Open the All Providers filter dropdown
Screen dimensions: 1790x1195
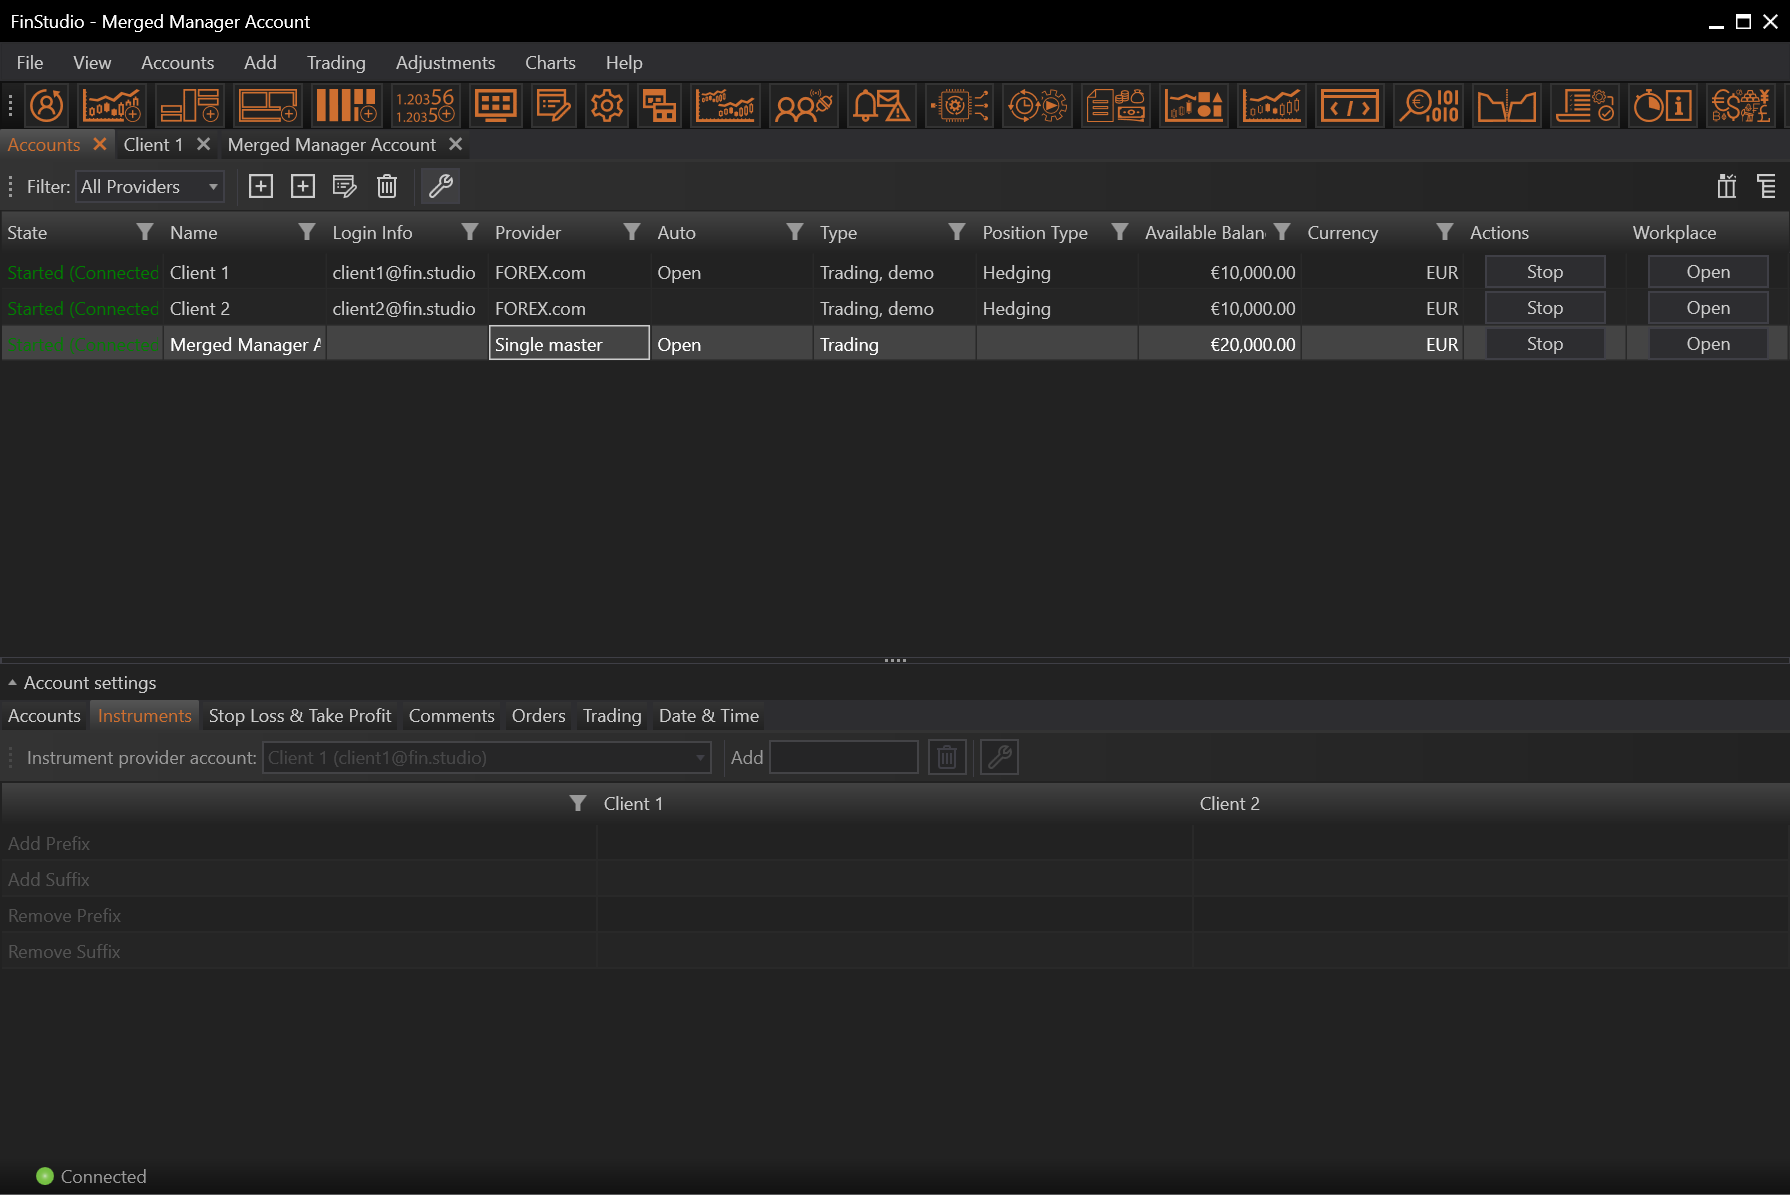[149, 187]
